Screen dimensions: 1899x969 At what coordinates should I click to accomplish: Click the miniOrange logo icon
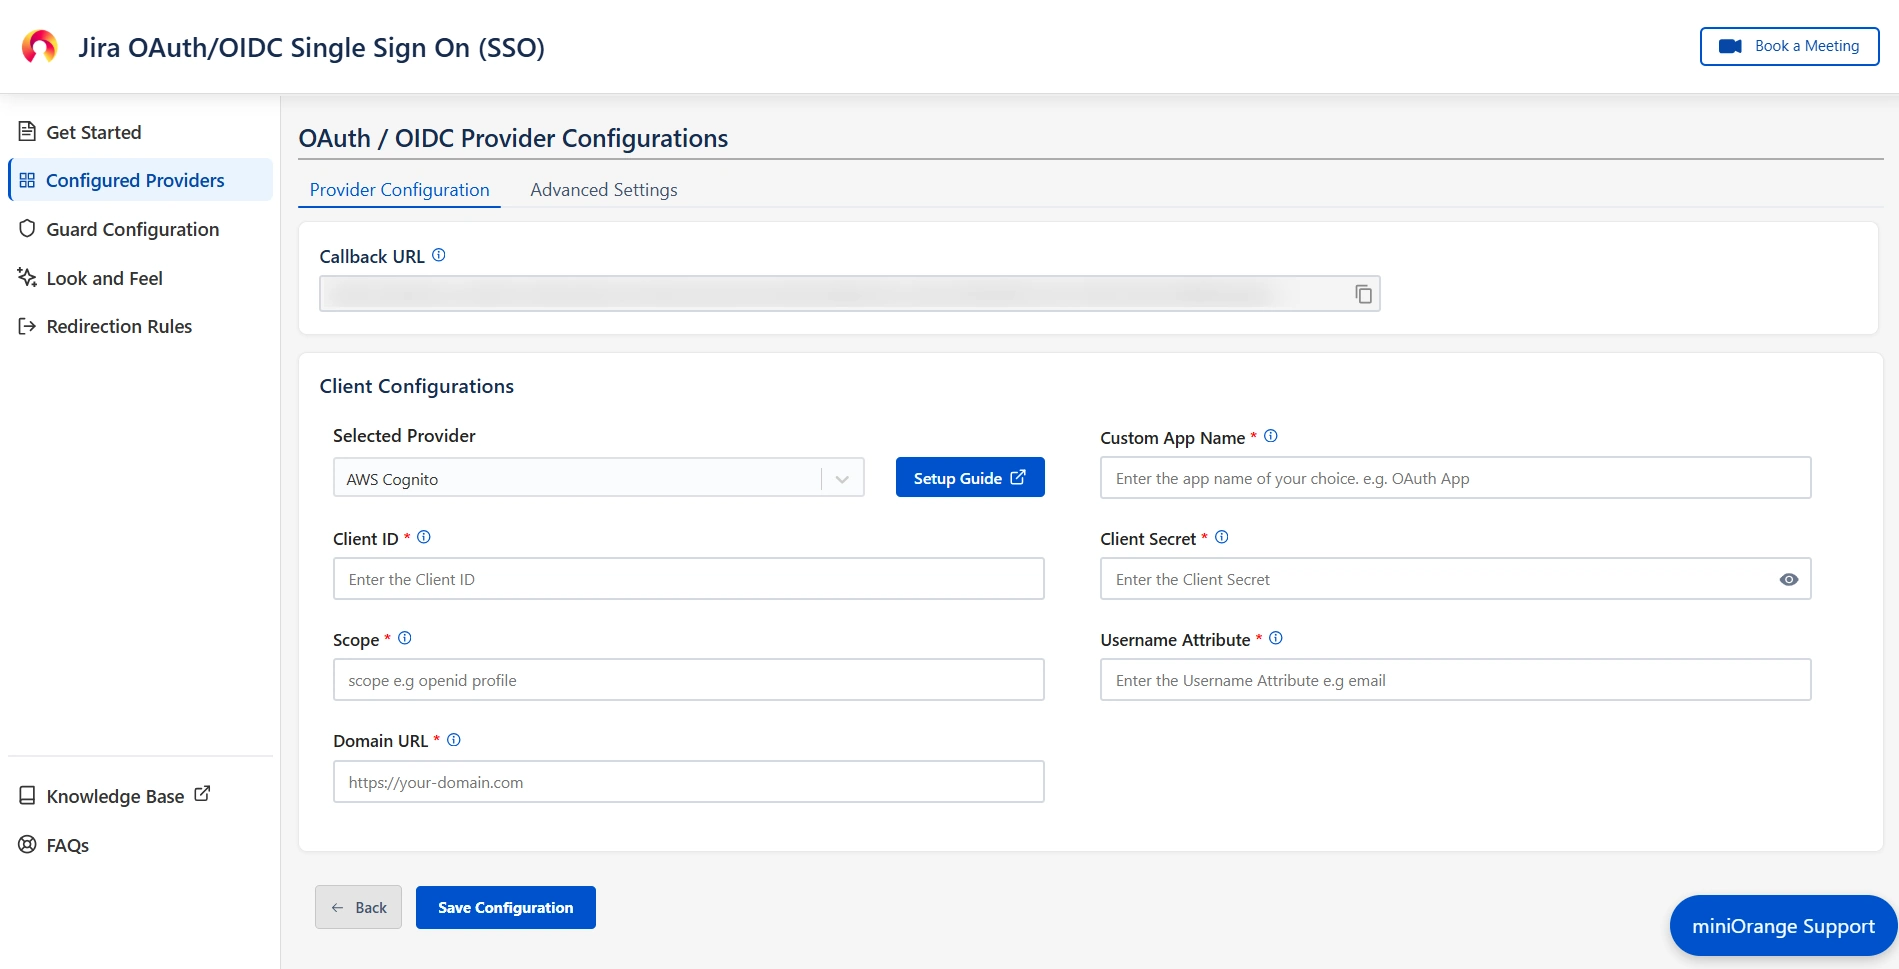pos(40,47)
